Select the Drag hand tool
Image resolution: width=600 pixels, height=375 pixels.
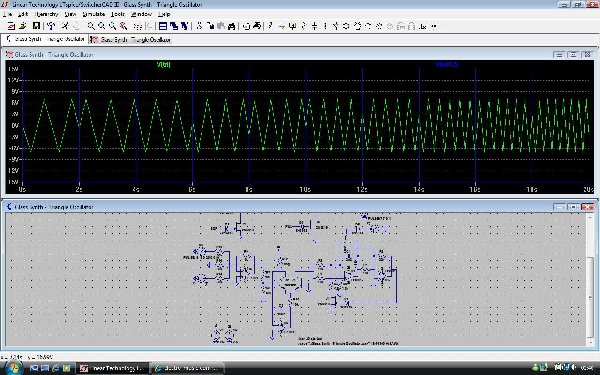click(x=368, y=26)
